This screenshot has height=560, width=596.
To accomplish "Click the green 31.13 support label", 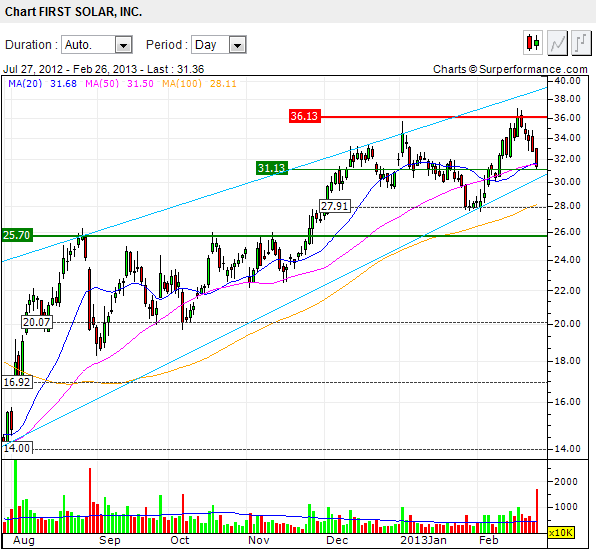I will tap(272, 168).
